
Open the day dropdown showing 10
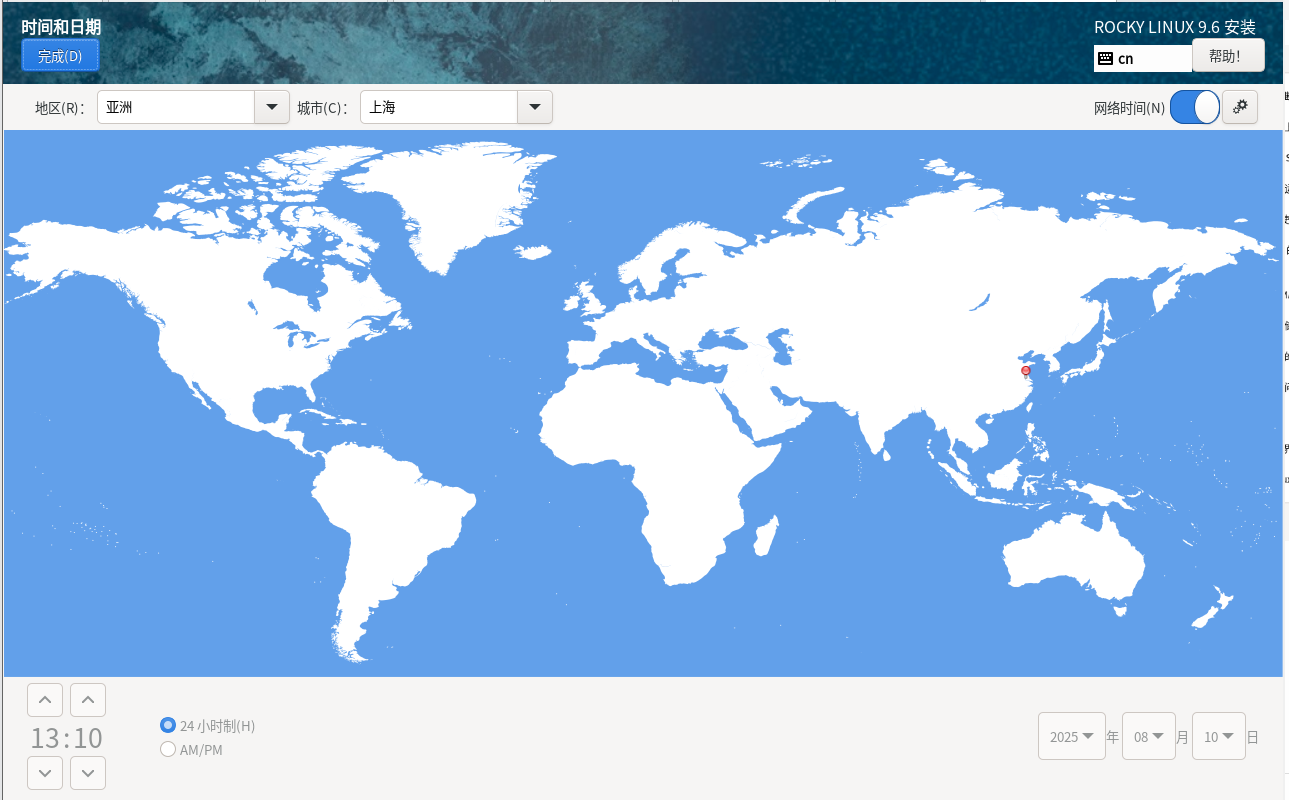pos(1219,737)
